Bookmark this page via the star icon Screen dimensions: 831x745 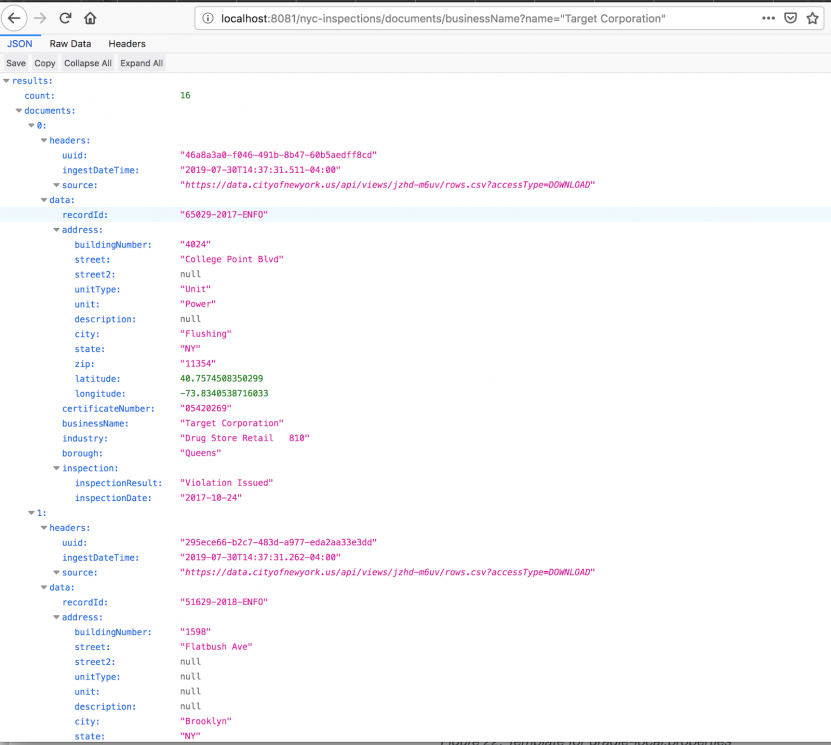tap(813, 17)
